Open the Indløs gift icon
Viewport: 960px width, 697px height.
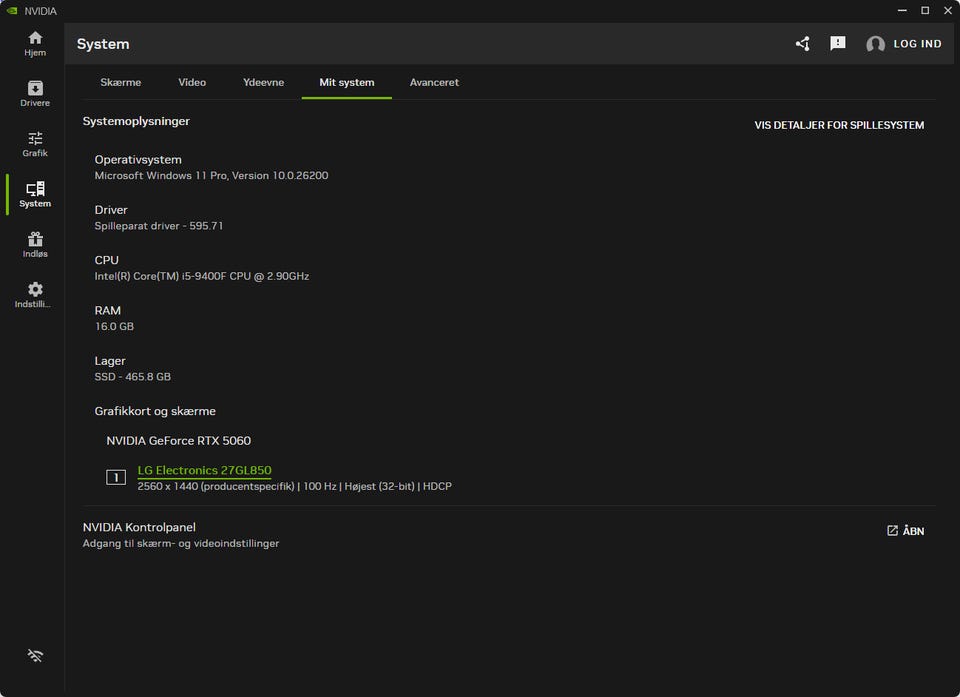(x=35, y=244)
